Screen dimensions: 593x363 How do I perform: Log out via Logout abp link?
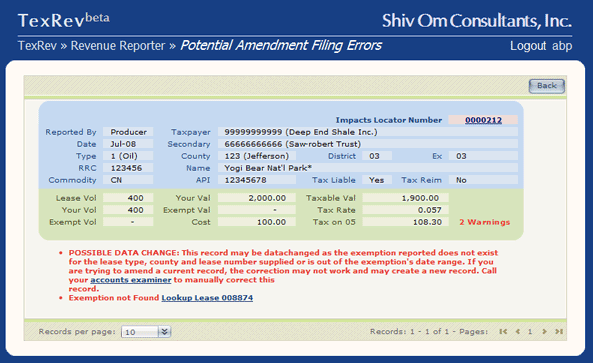[541, 46]
